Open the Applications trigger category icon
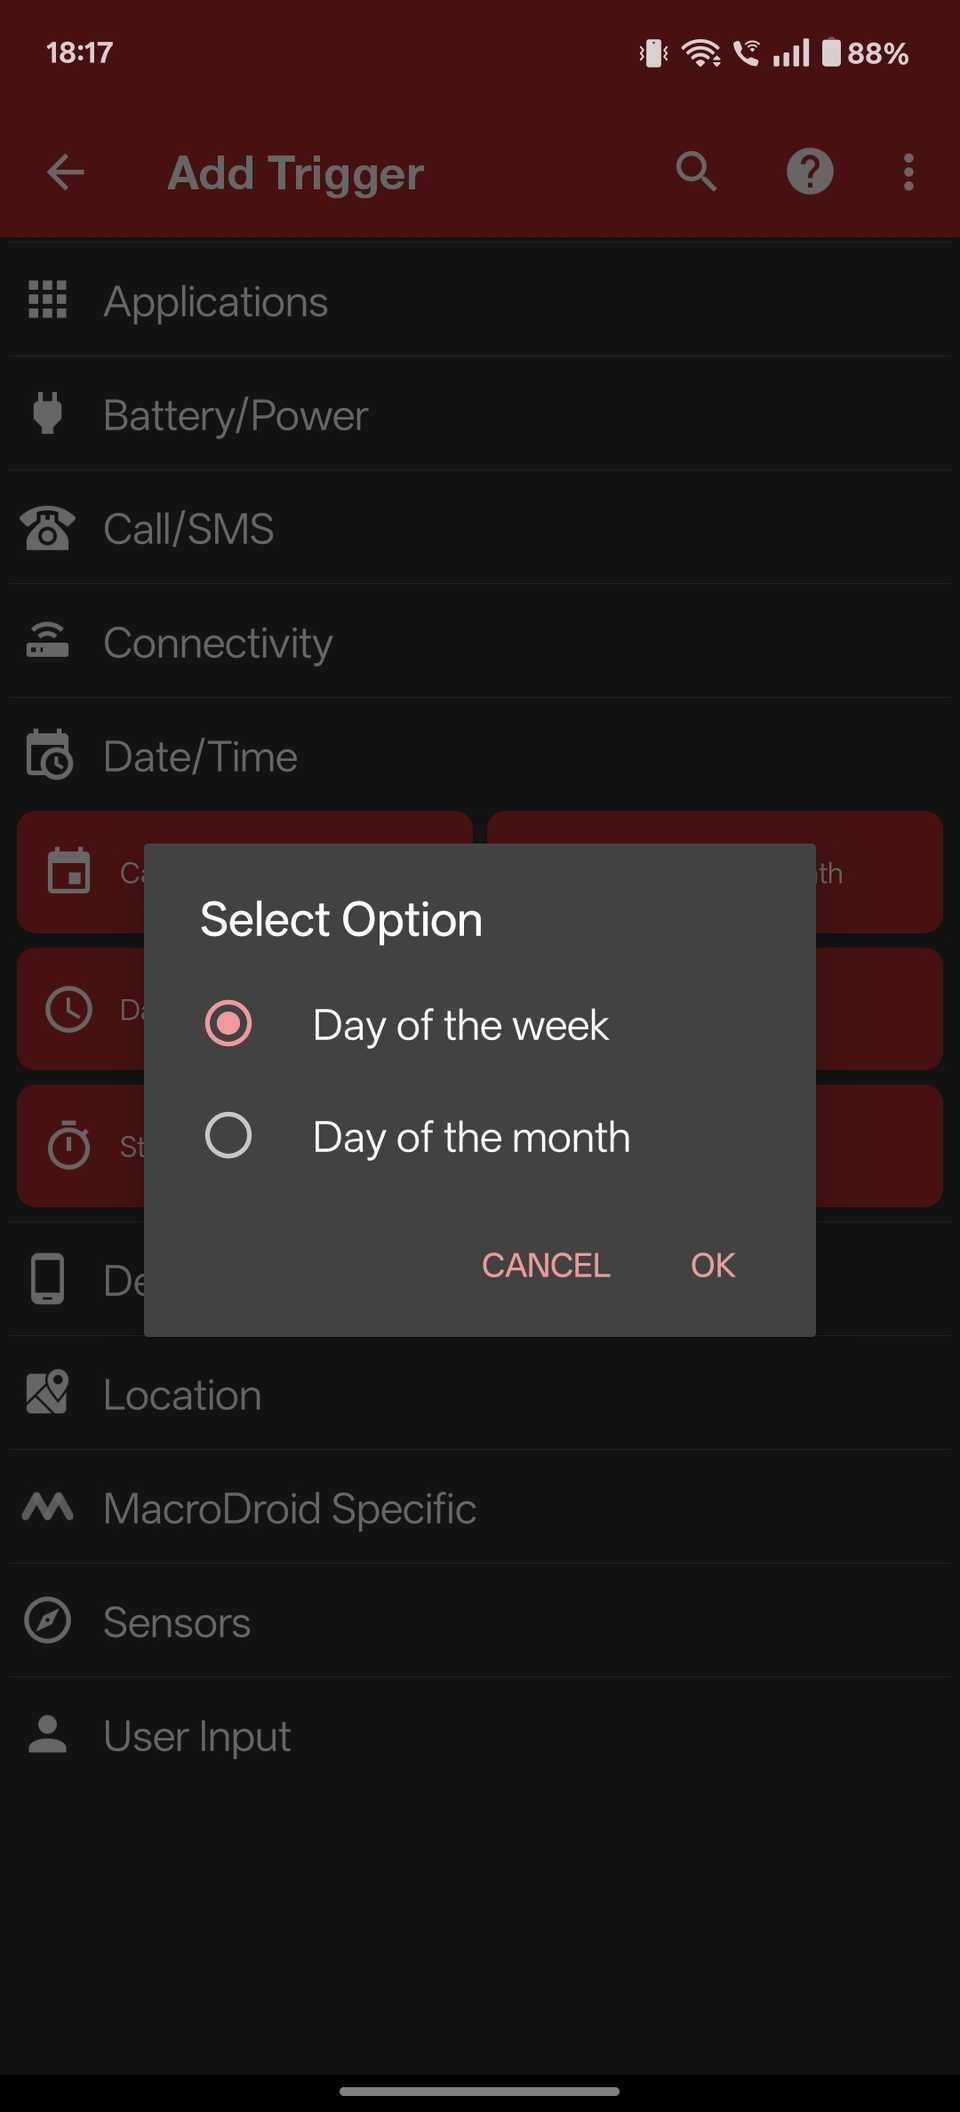Viewport: 960px width, 2112px height. tap(46, 301)
